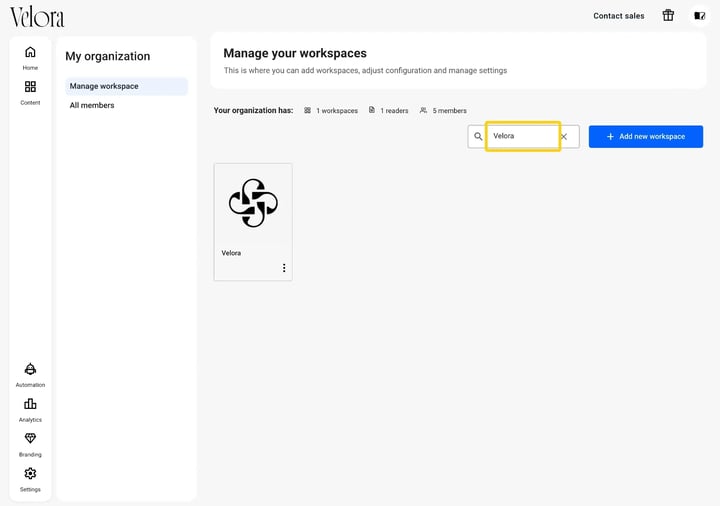The width and height of the screenshot is (720, 506).
Task: Click Add new workspace button
Action: (646, 136)
